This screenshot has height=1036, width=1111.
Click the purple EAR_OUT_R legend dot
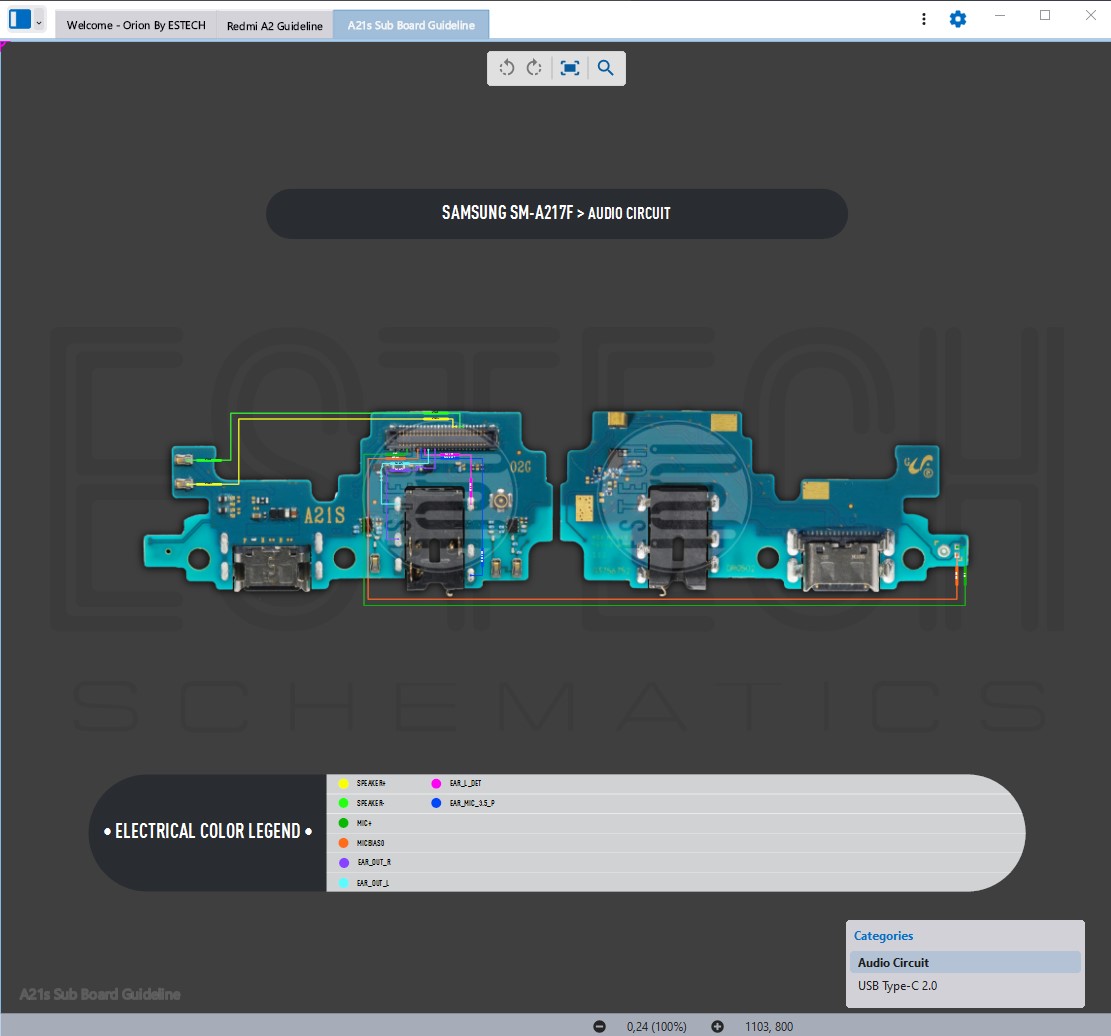click(344, 862)
